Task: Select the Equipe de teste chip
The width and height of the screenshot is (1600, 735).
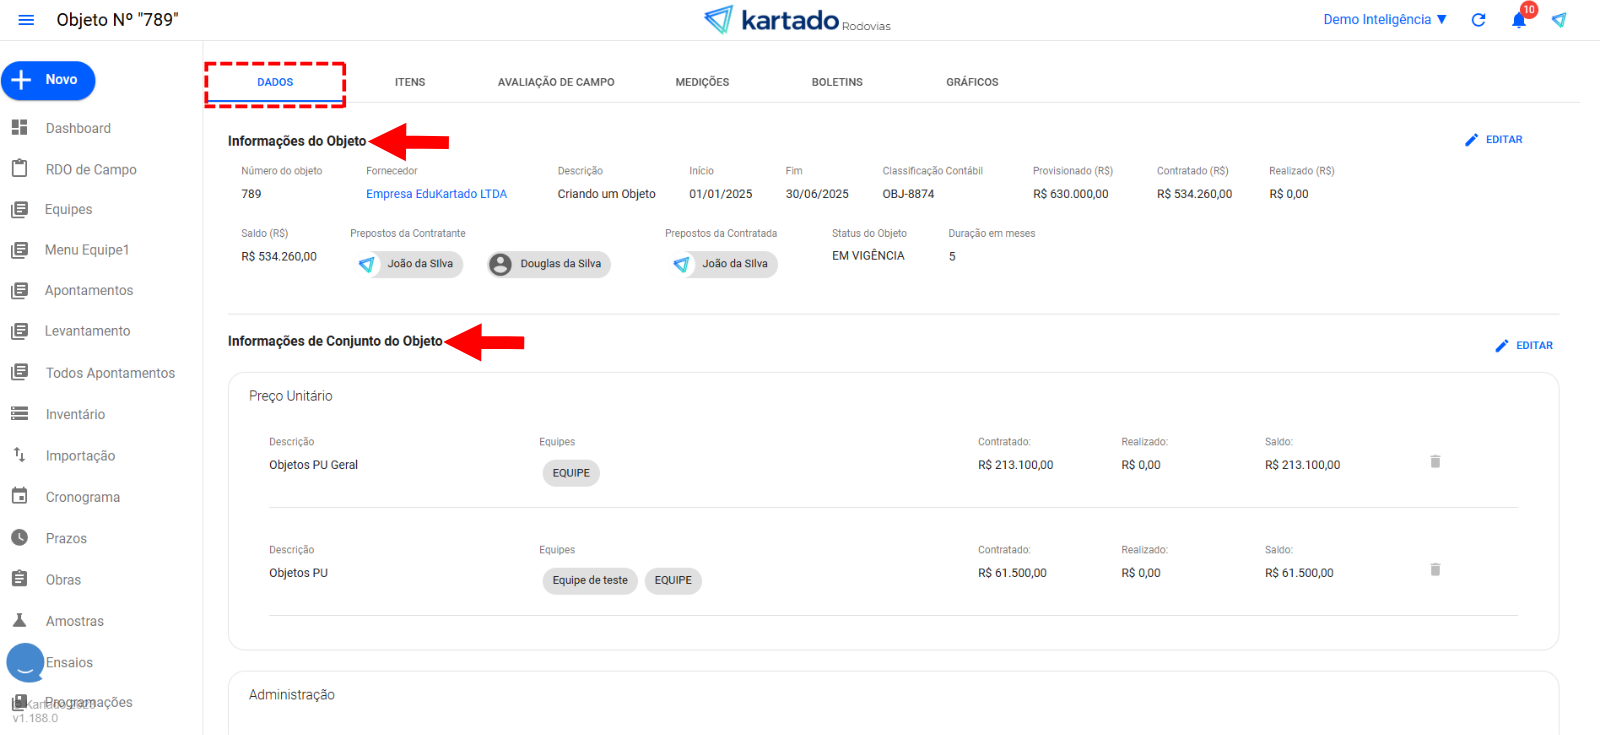Action: coord(590,581)
